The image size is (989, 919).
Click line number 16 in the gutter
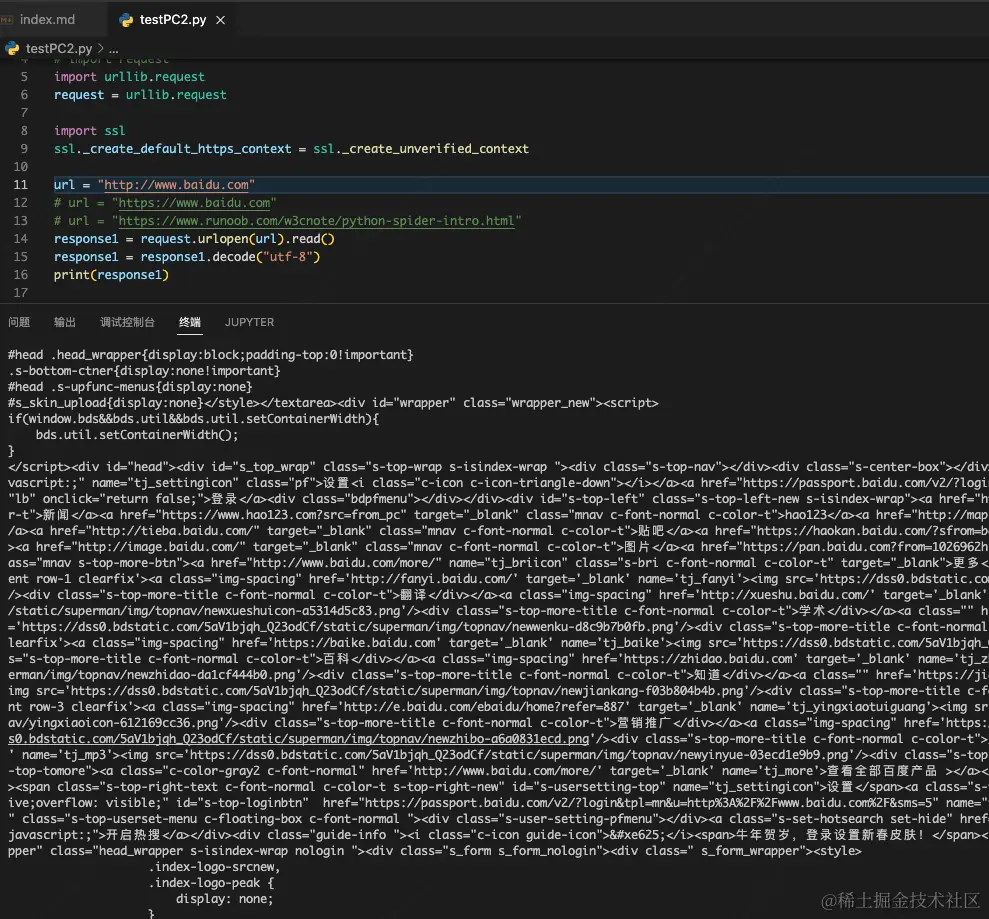pos(21,275)
